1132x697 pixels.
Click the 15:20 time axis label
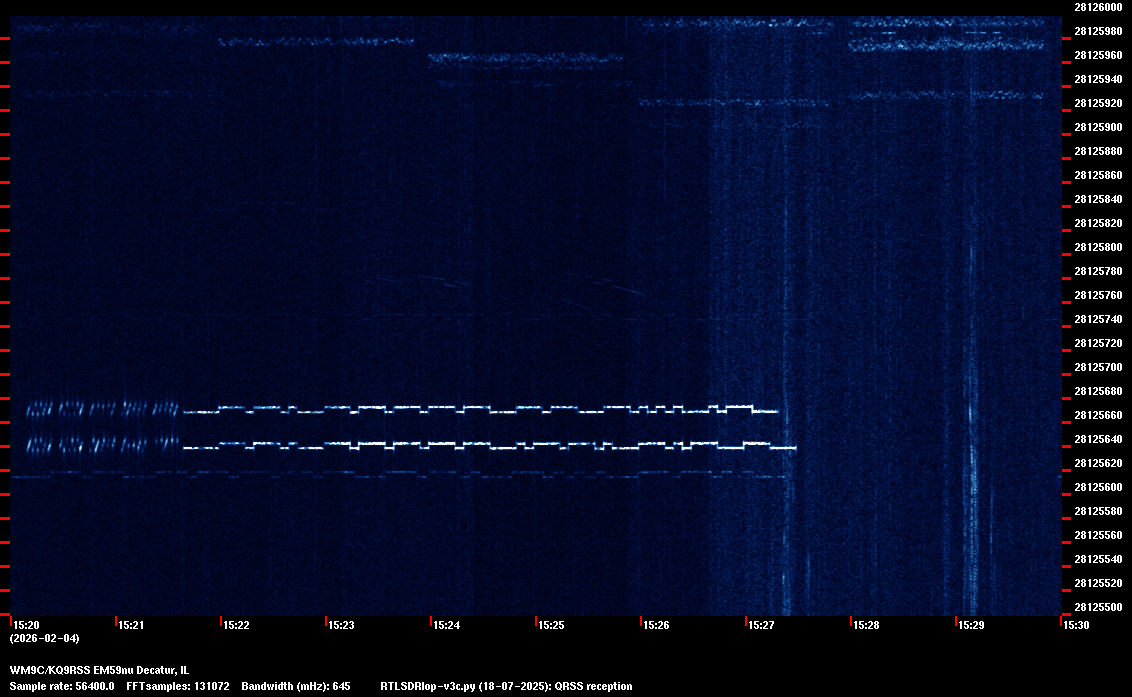click(26, 626)
